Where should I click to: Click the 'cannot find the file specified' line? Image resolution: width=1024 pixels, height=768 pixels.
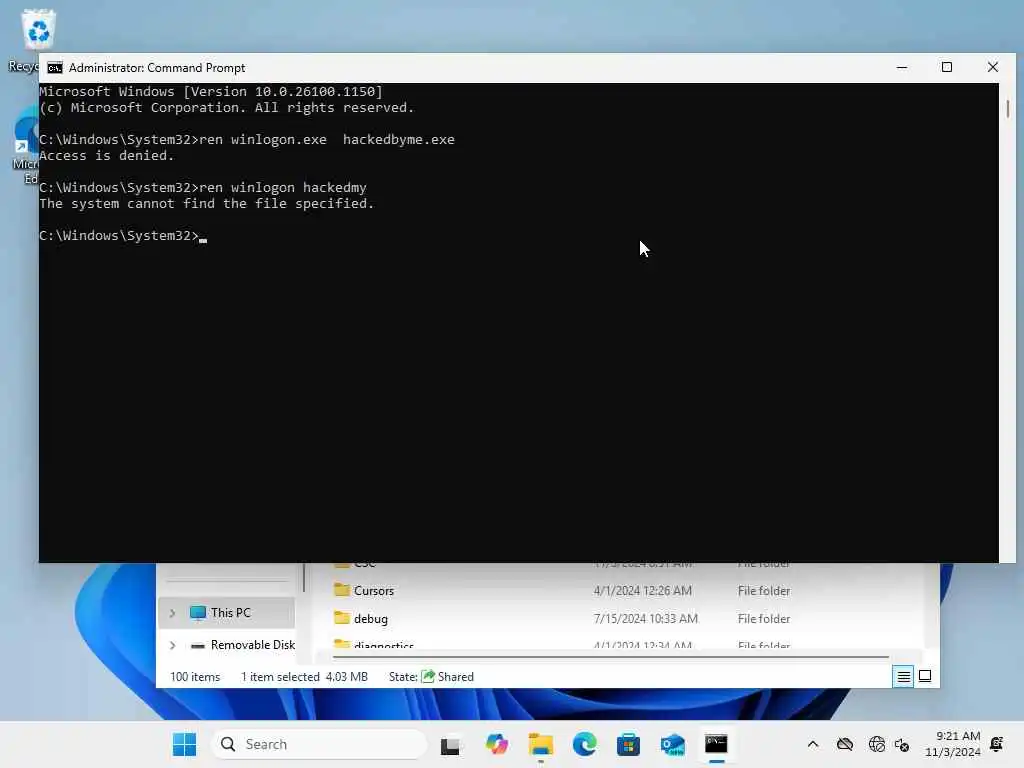click(x=206, y=204)
